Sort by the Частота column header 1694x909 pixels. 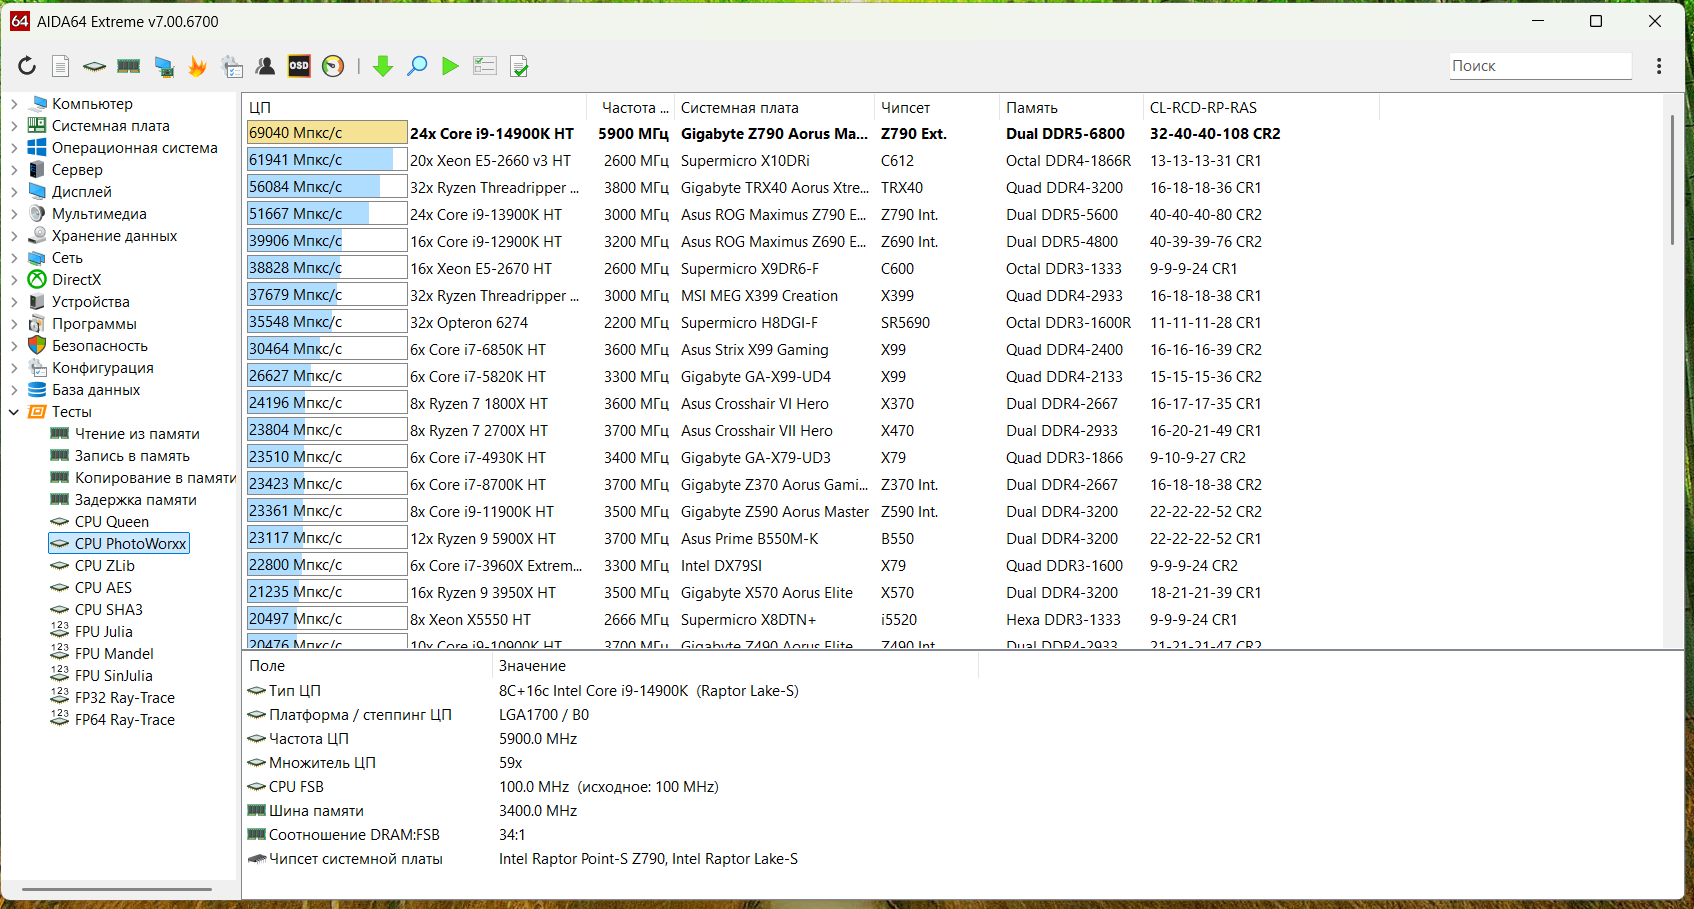630,107
